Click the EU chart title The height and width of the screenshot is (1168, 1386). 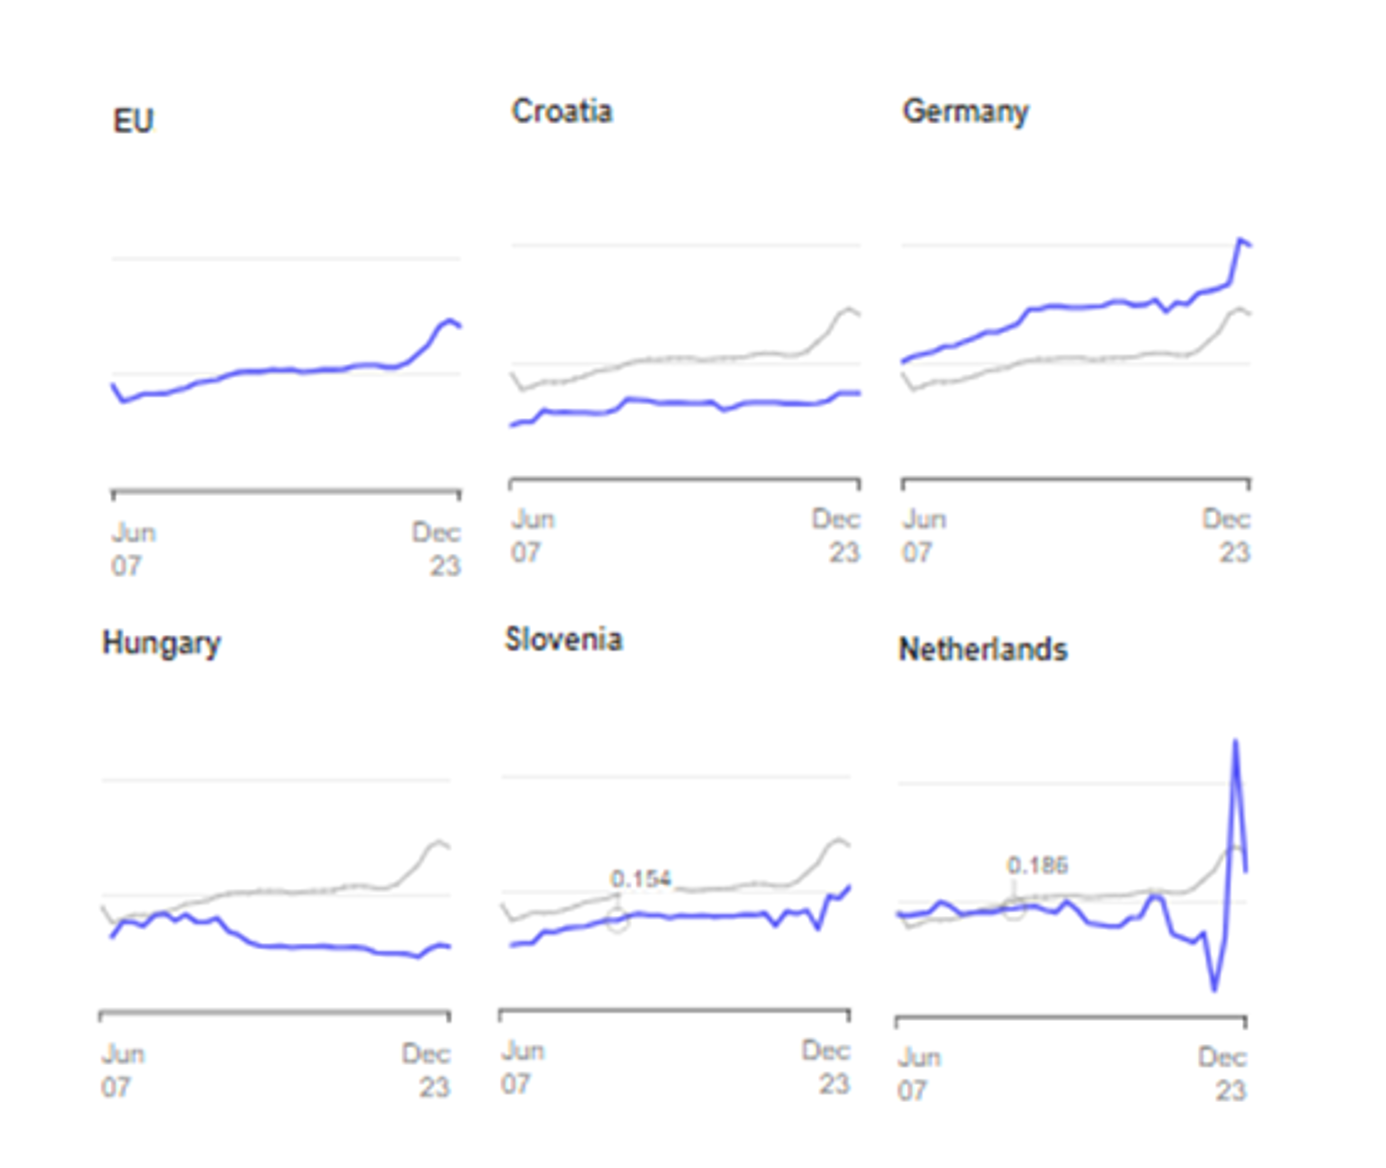tap(133, 121)
